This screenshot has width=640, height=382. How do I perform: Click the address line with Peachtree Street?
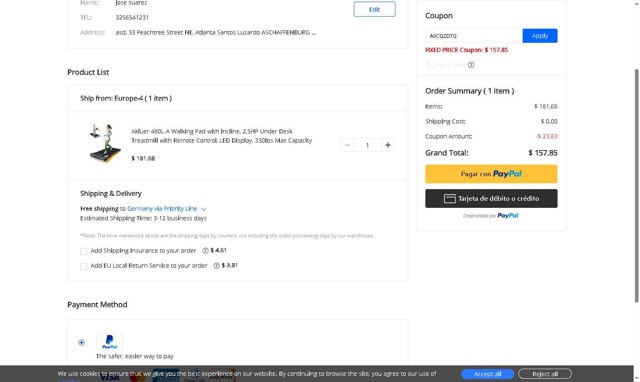(216, 32)
